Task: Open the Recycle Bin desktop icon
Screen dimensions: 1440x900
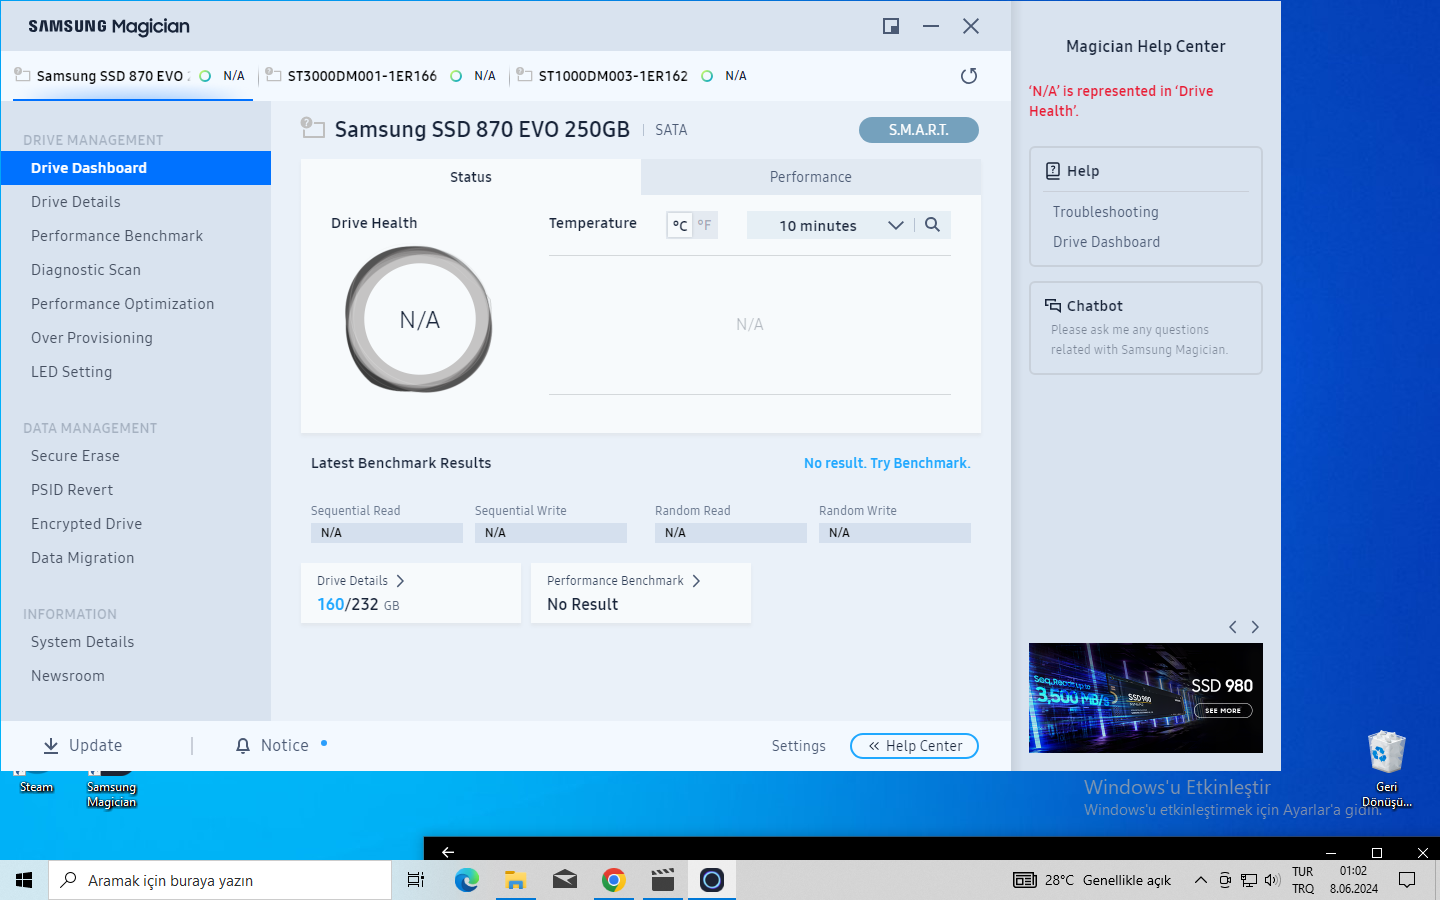Action: (1387, 769)
